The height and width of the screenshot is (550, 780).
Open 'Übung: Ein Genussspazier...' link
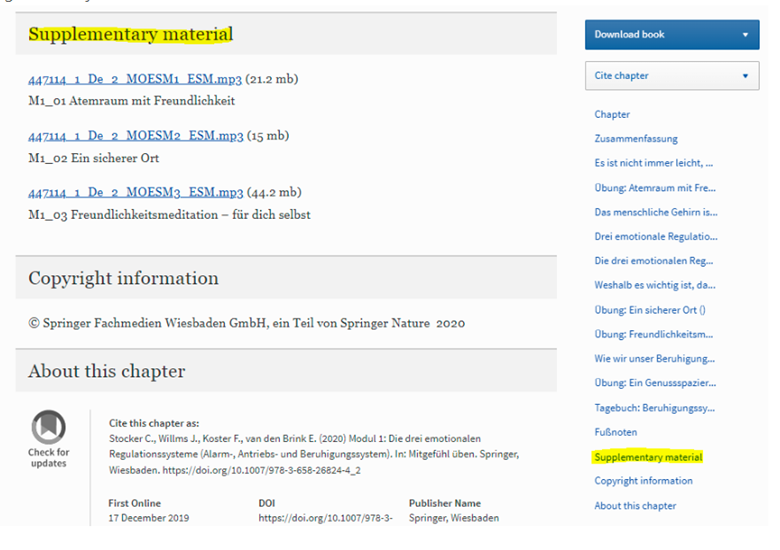coord(655,383)
